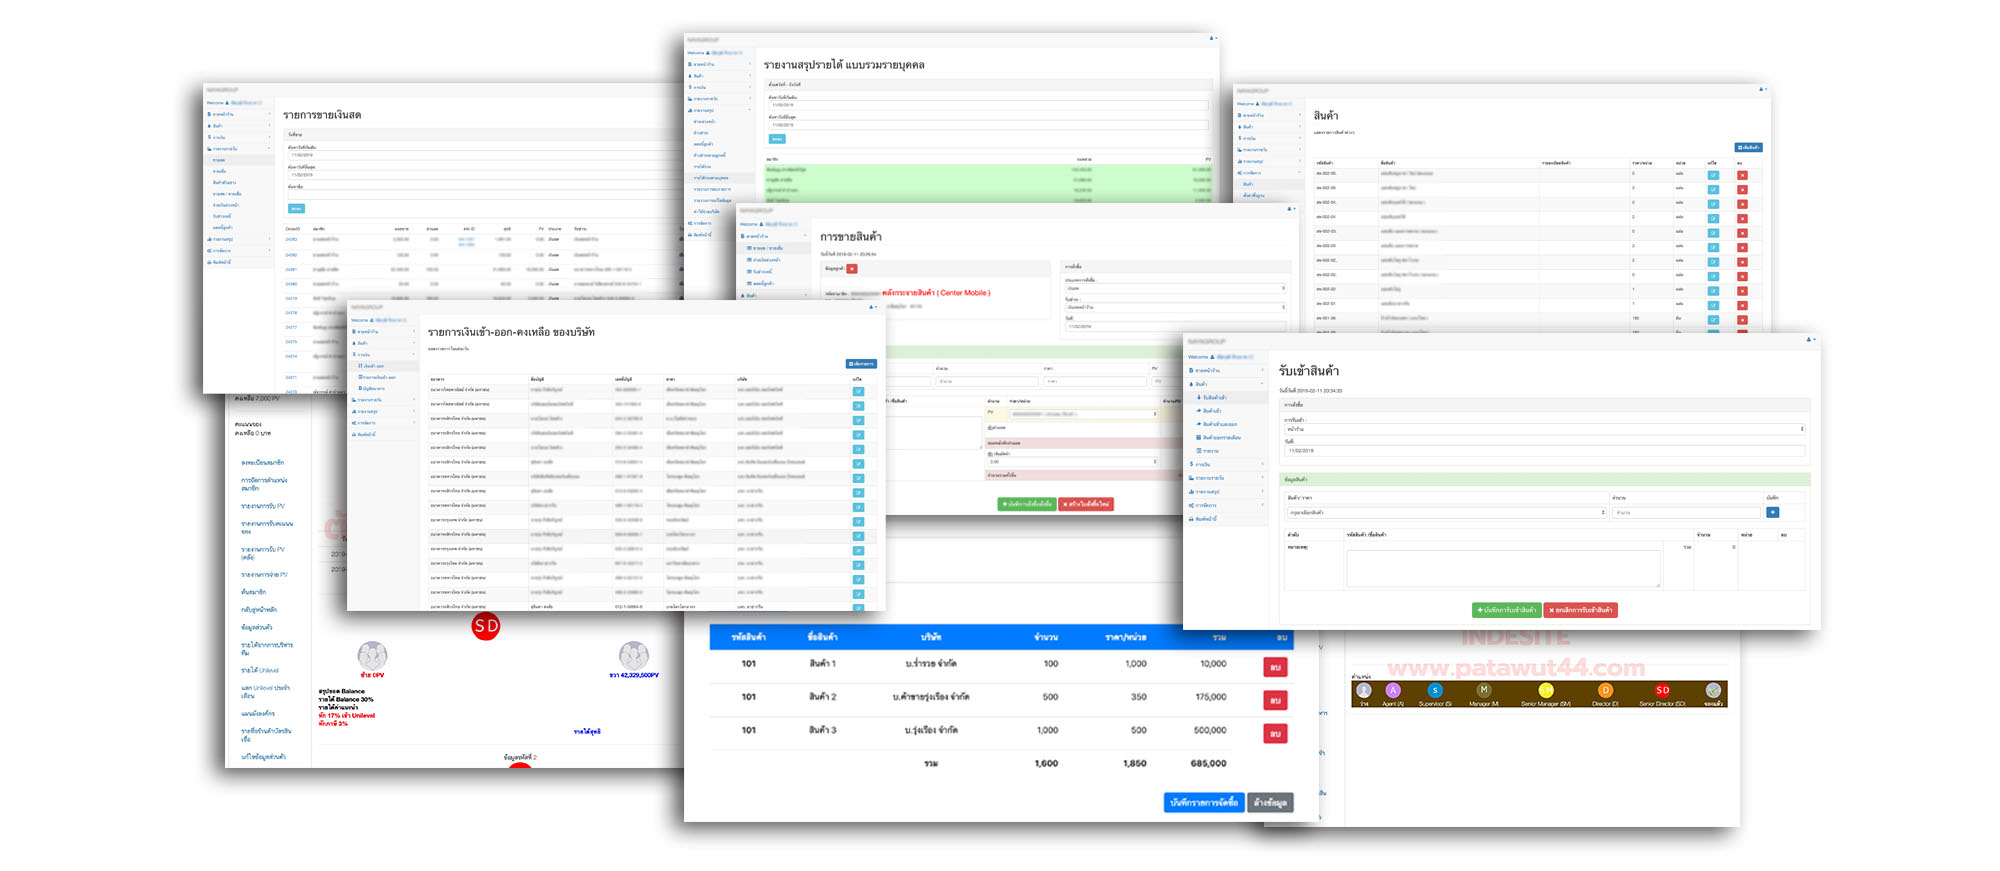Image resolution: width=2000 pixels, height=871 pixels.
Task: Open รายได้ Unilevel link
Action: click(x=260, y=670)
